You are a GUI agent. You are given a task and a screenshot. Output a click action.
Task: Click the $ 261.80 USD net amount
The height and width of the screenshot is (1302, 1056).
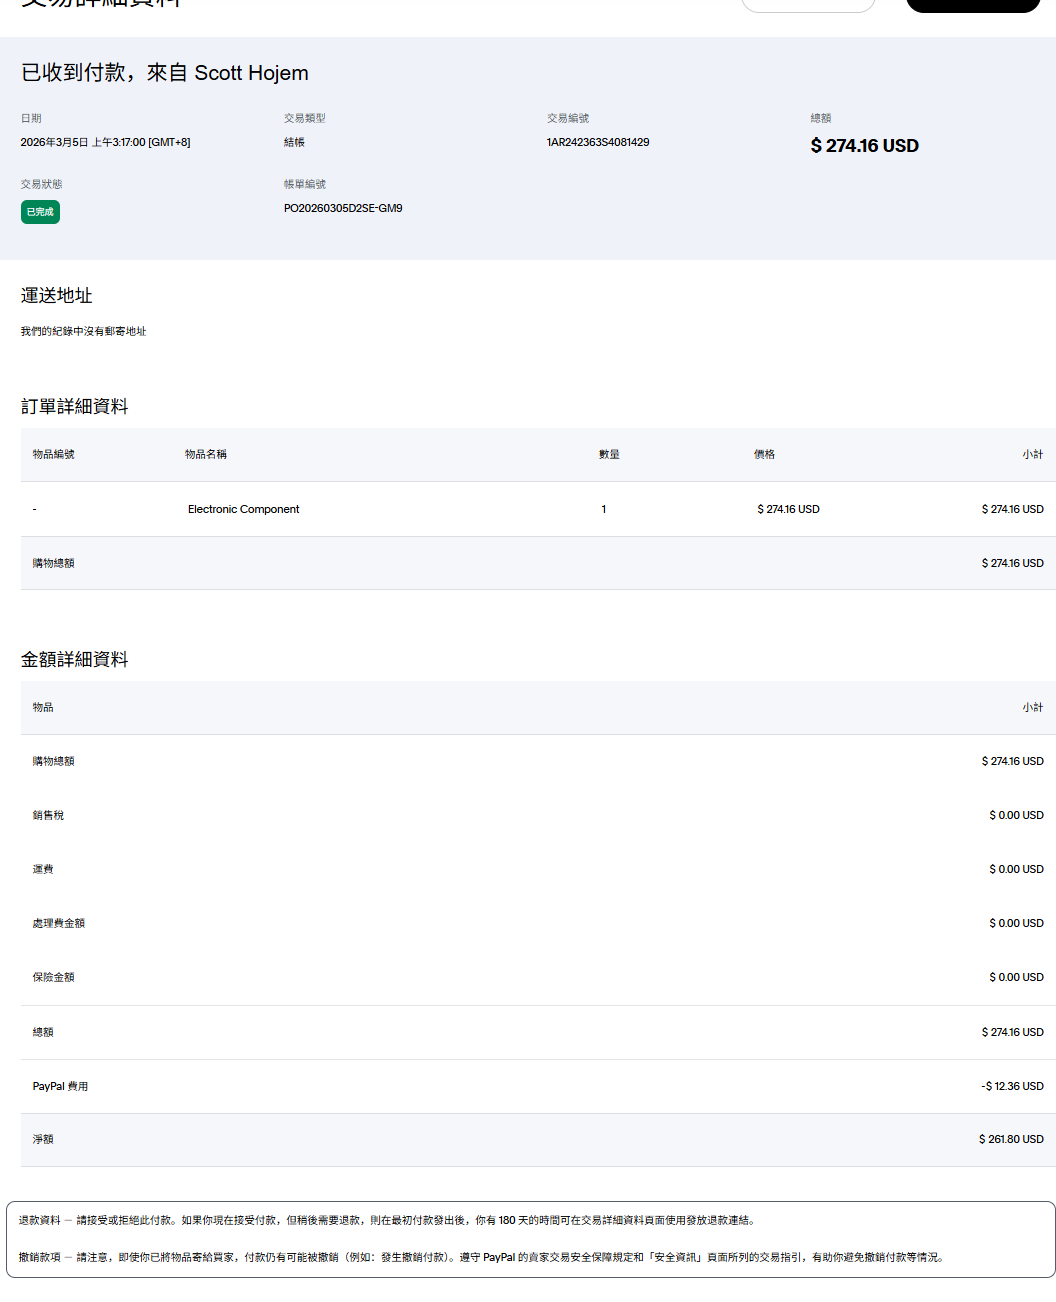coord(1011,1139)
